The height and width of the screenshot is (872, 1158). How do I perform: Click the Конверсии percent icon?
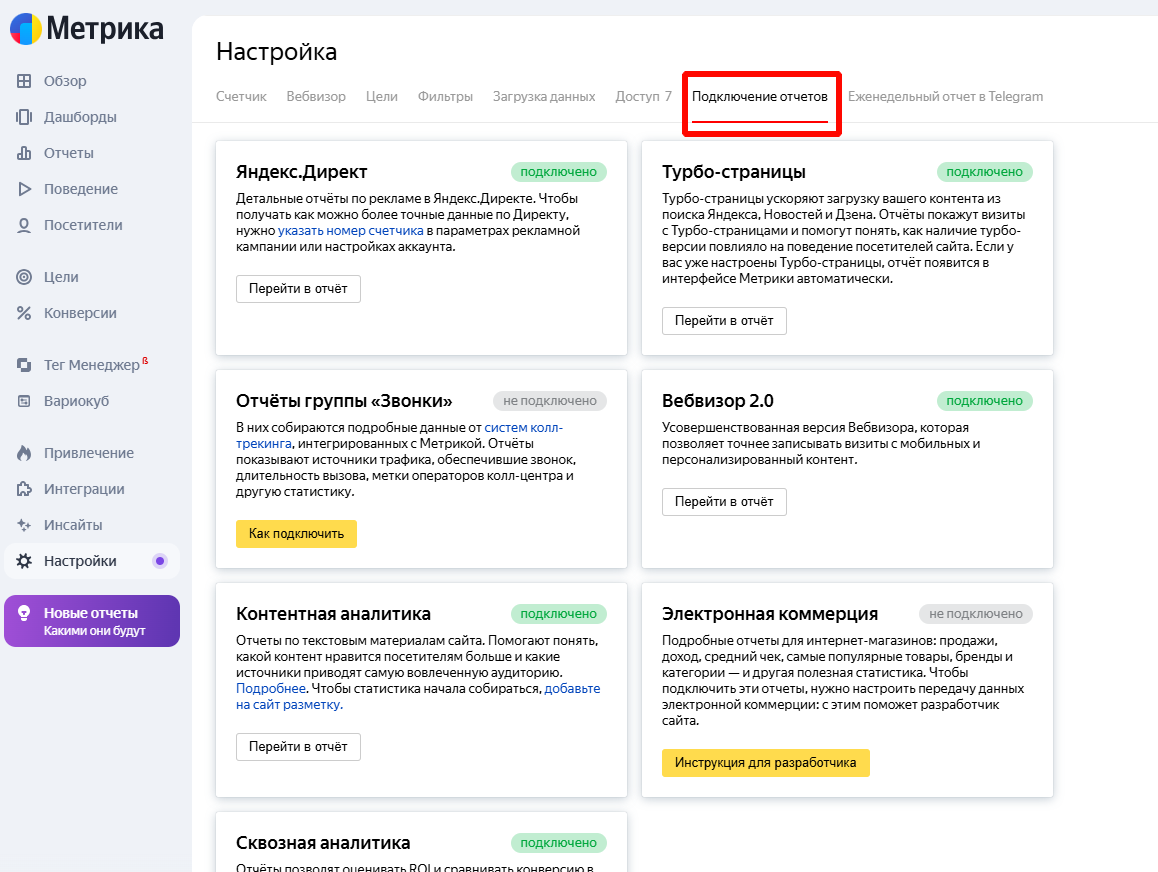(x=24, y=313)
